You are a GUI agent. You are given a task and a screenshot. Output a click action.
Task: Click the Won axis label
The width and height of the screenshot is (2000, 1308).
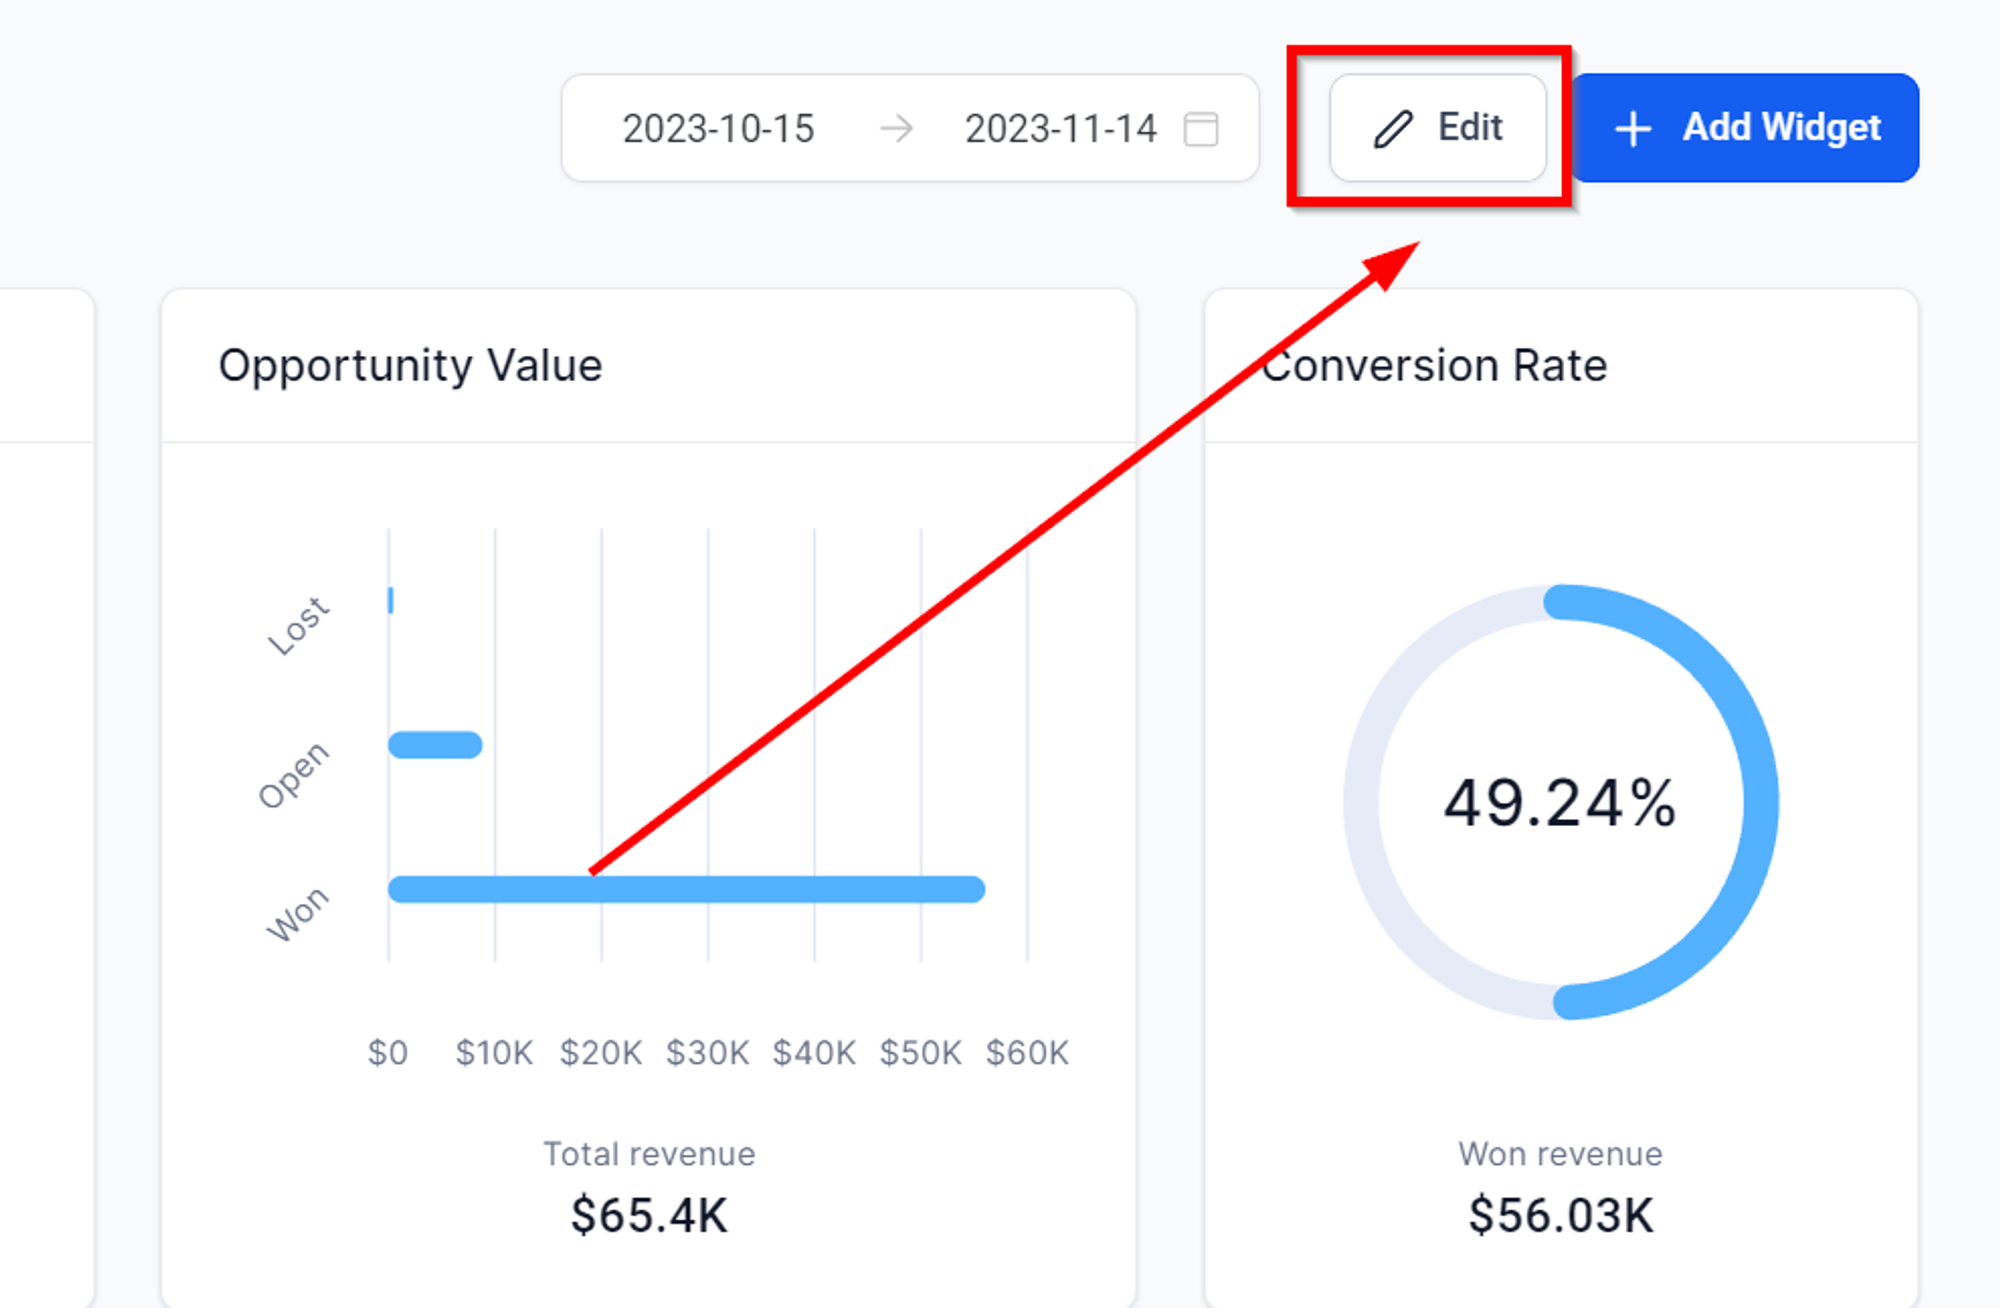[297, 914]
